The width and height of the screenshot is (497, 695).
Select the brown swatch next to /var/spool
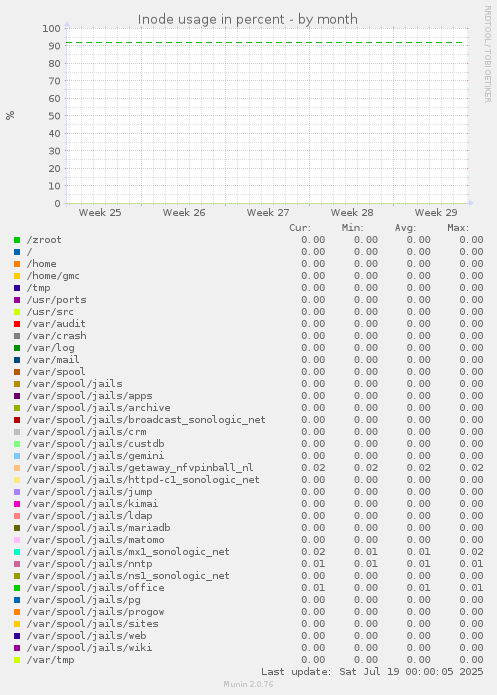coord(17,371)
